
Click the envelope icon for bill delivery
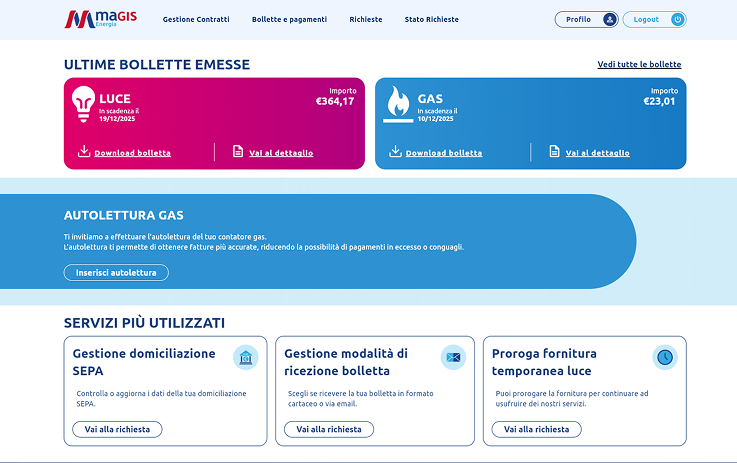(x=453, y=357)
